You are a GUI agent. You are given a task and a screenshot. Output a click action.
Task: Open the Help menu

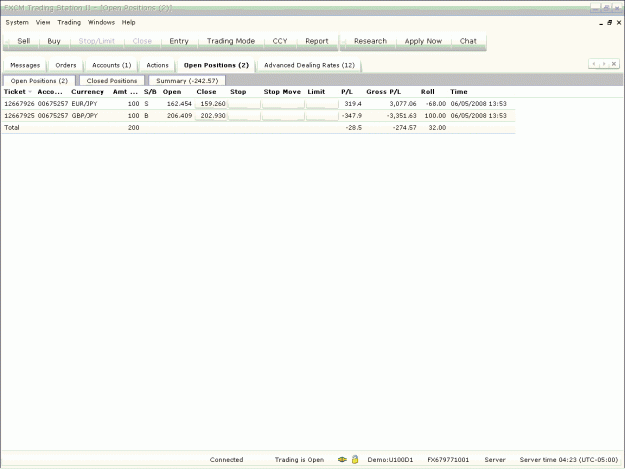128,22
